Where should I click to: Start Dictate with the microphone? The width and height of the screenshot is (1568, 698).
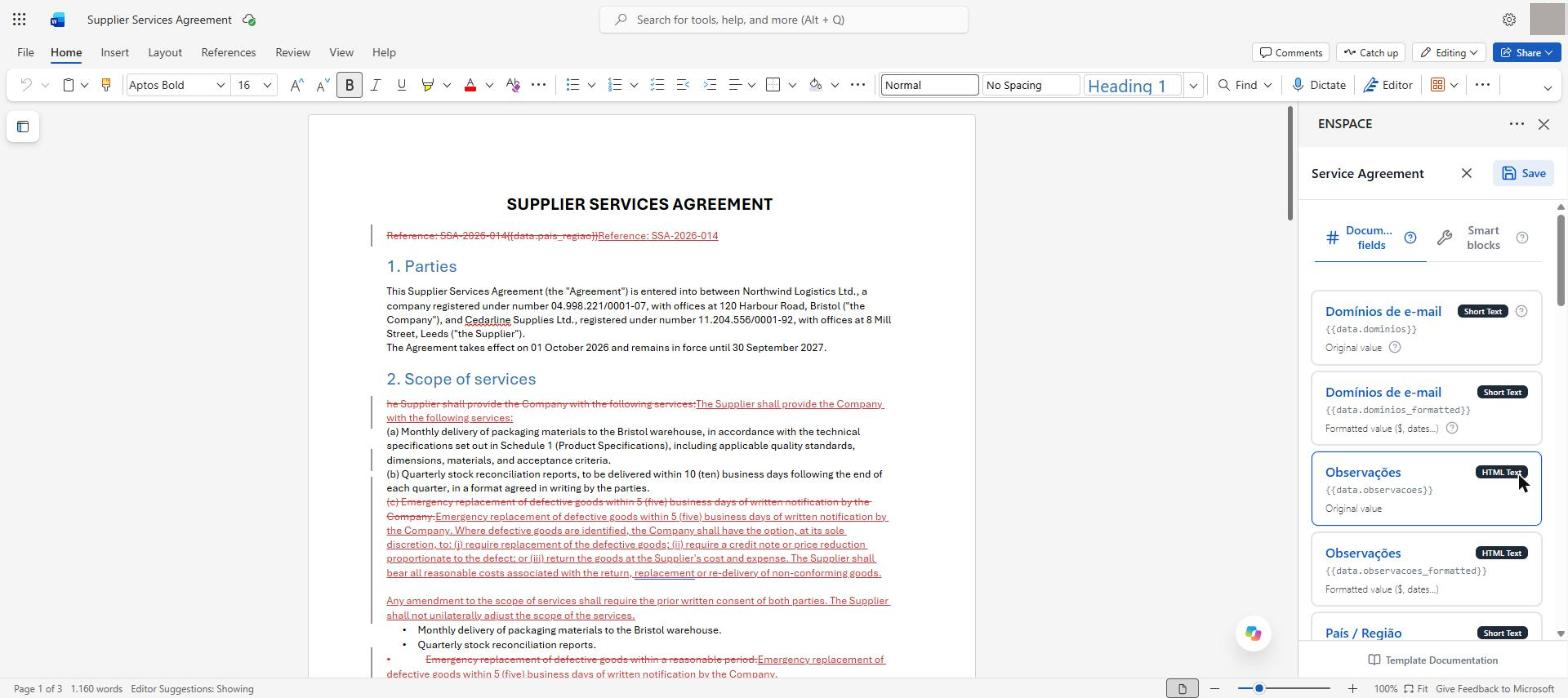click(1319, 85)
